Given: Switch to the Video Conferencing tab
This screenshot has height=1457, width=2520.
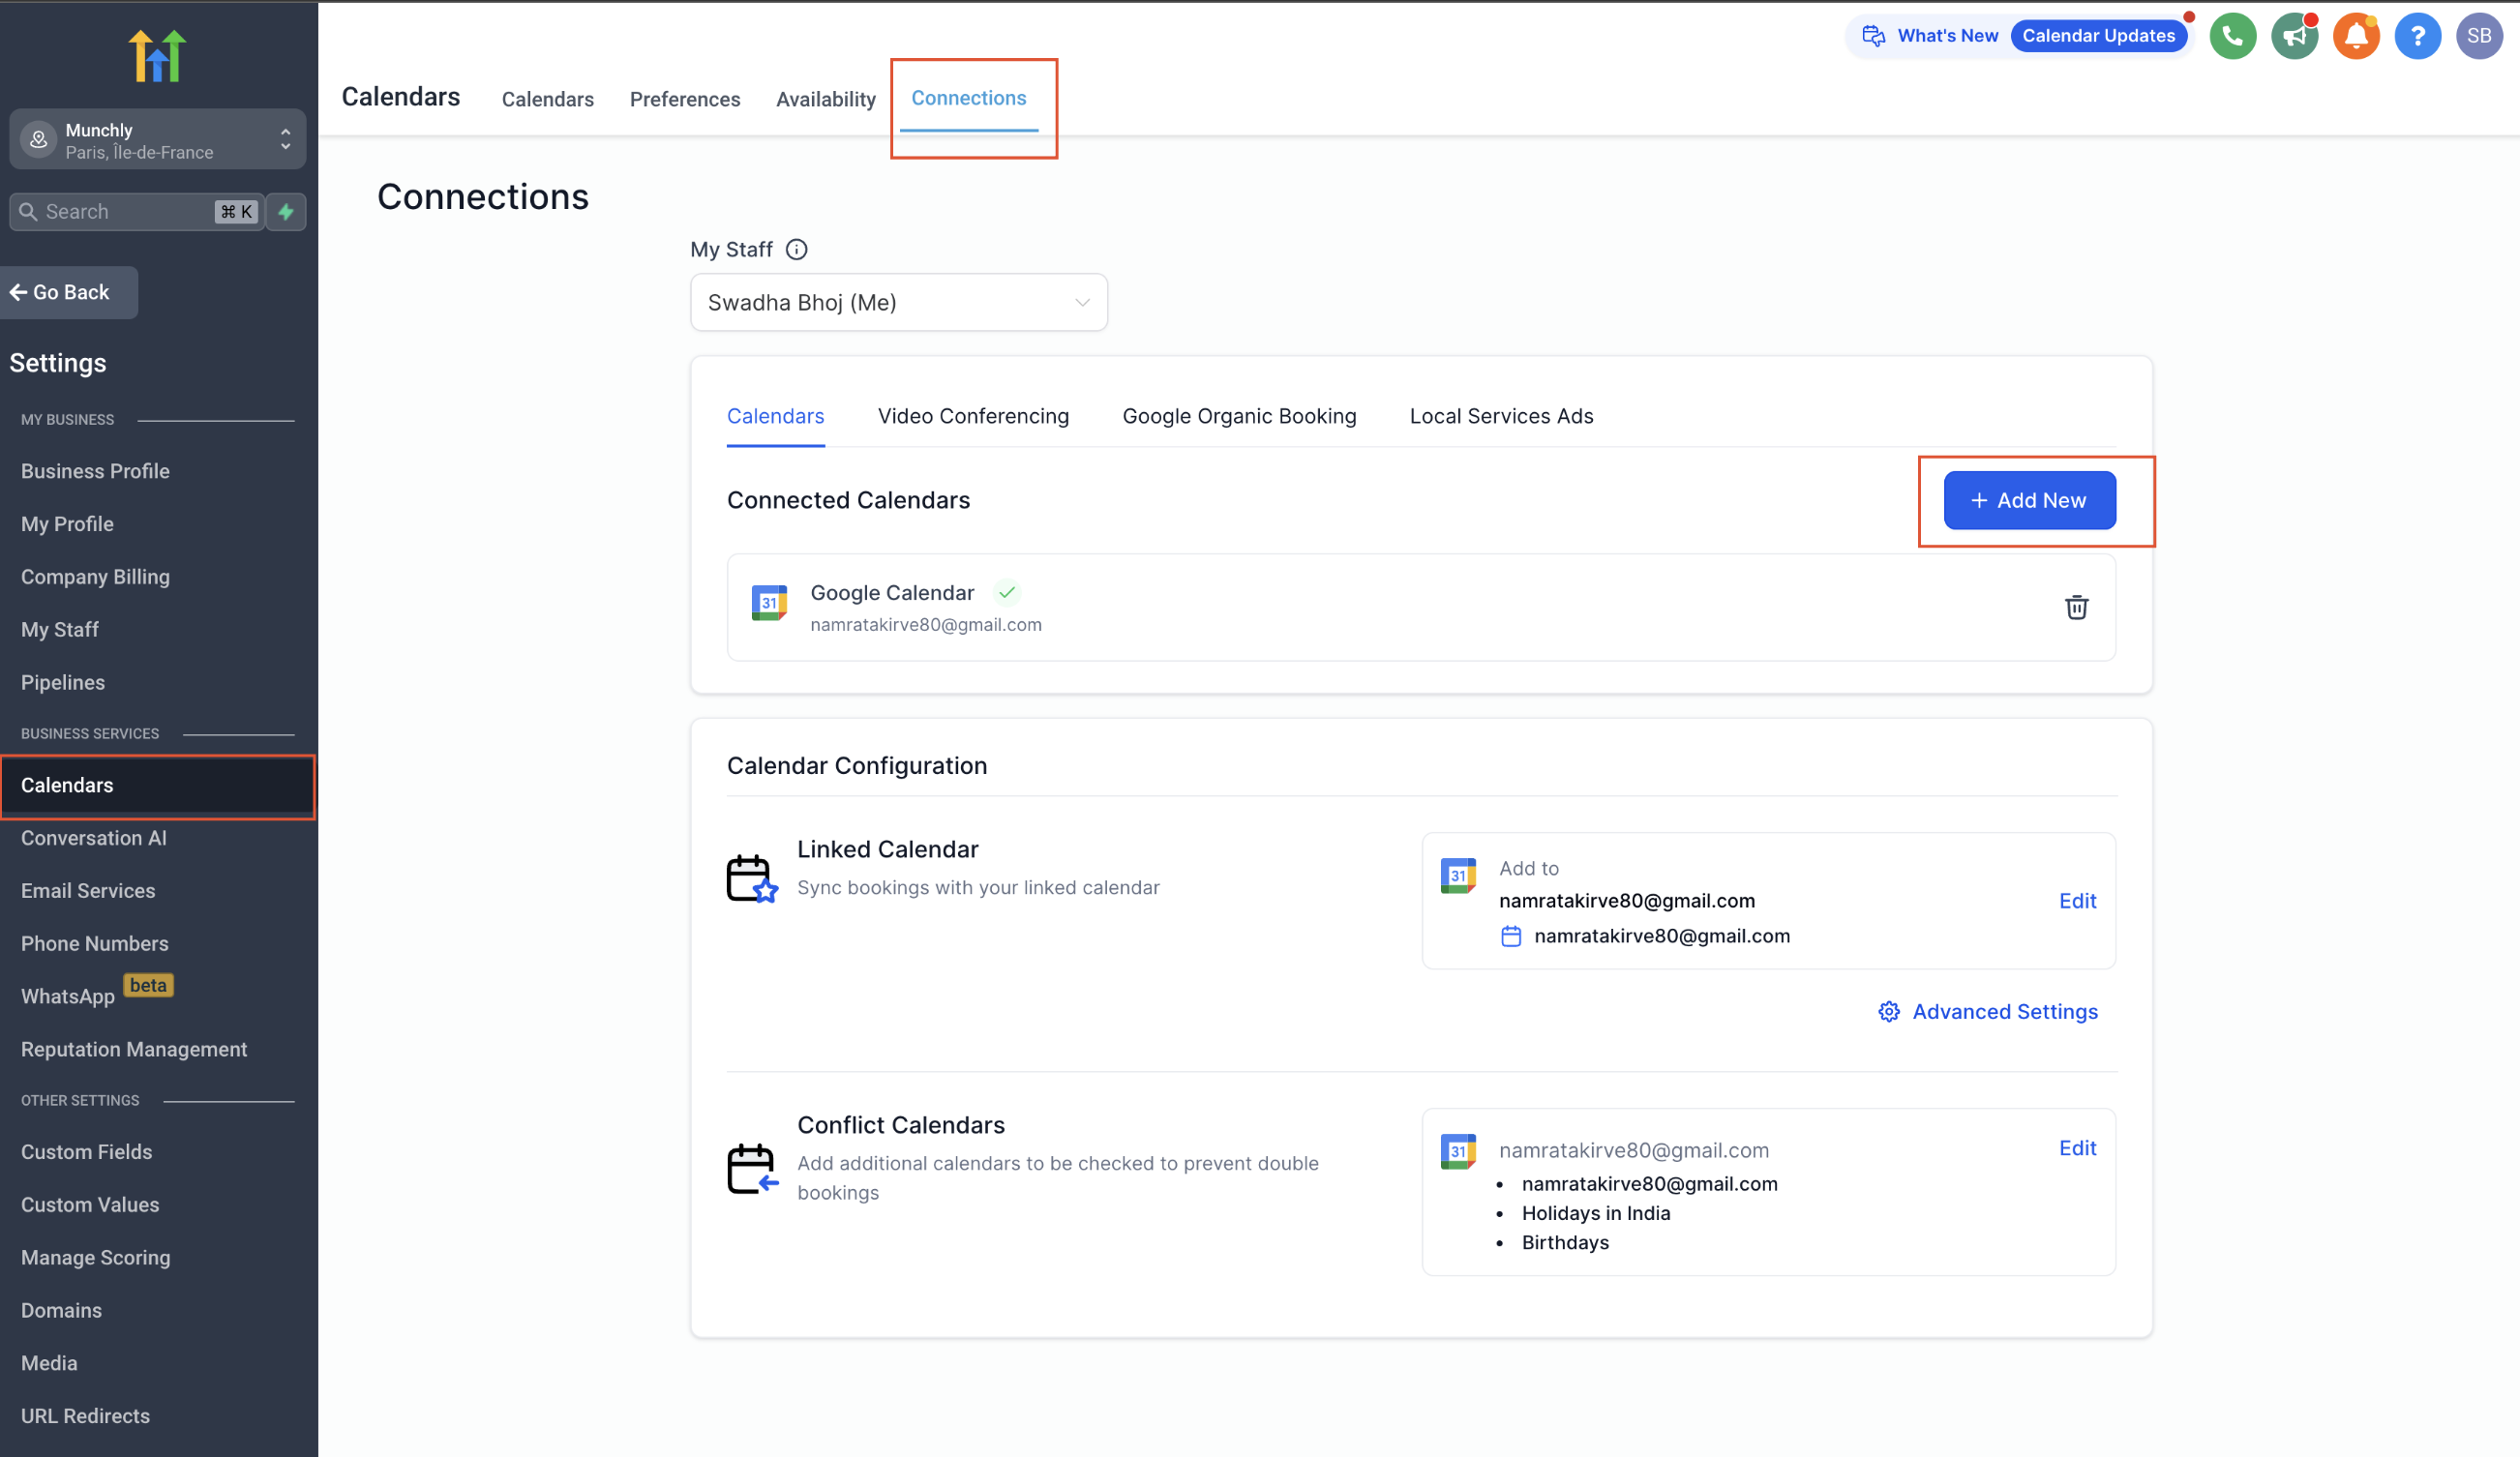Looking at the screenshot, I should point(972,416).
